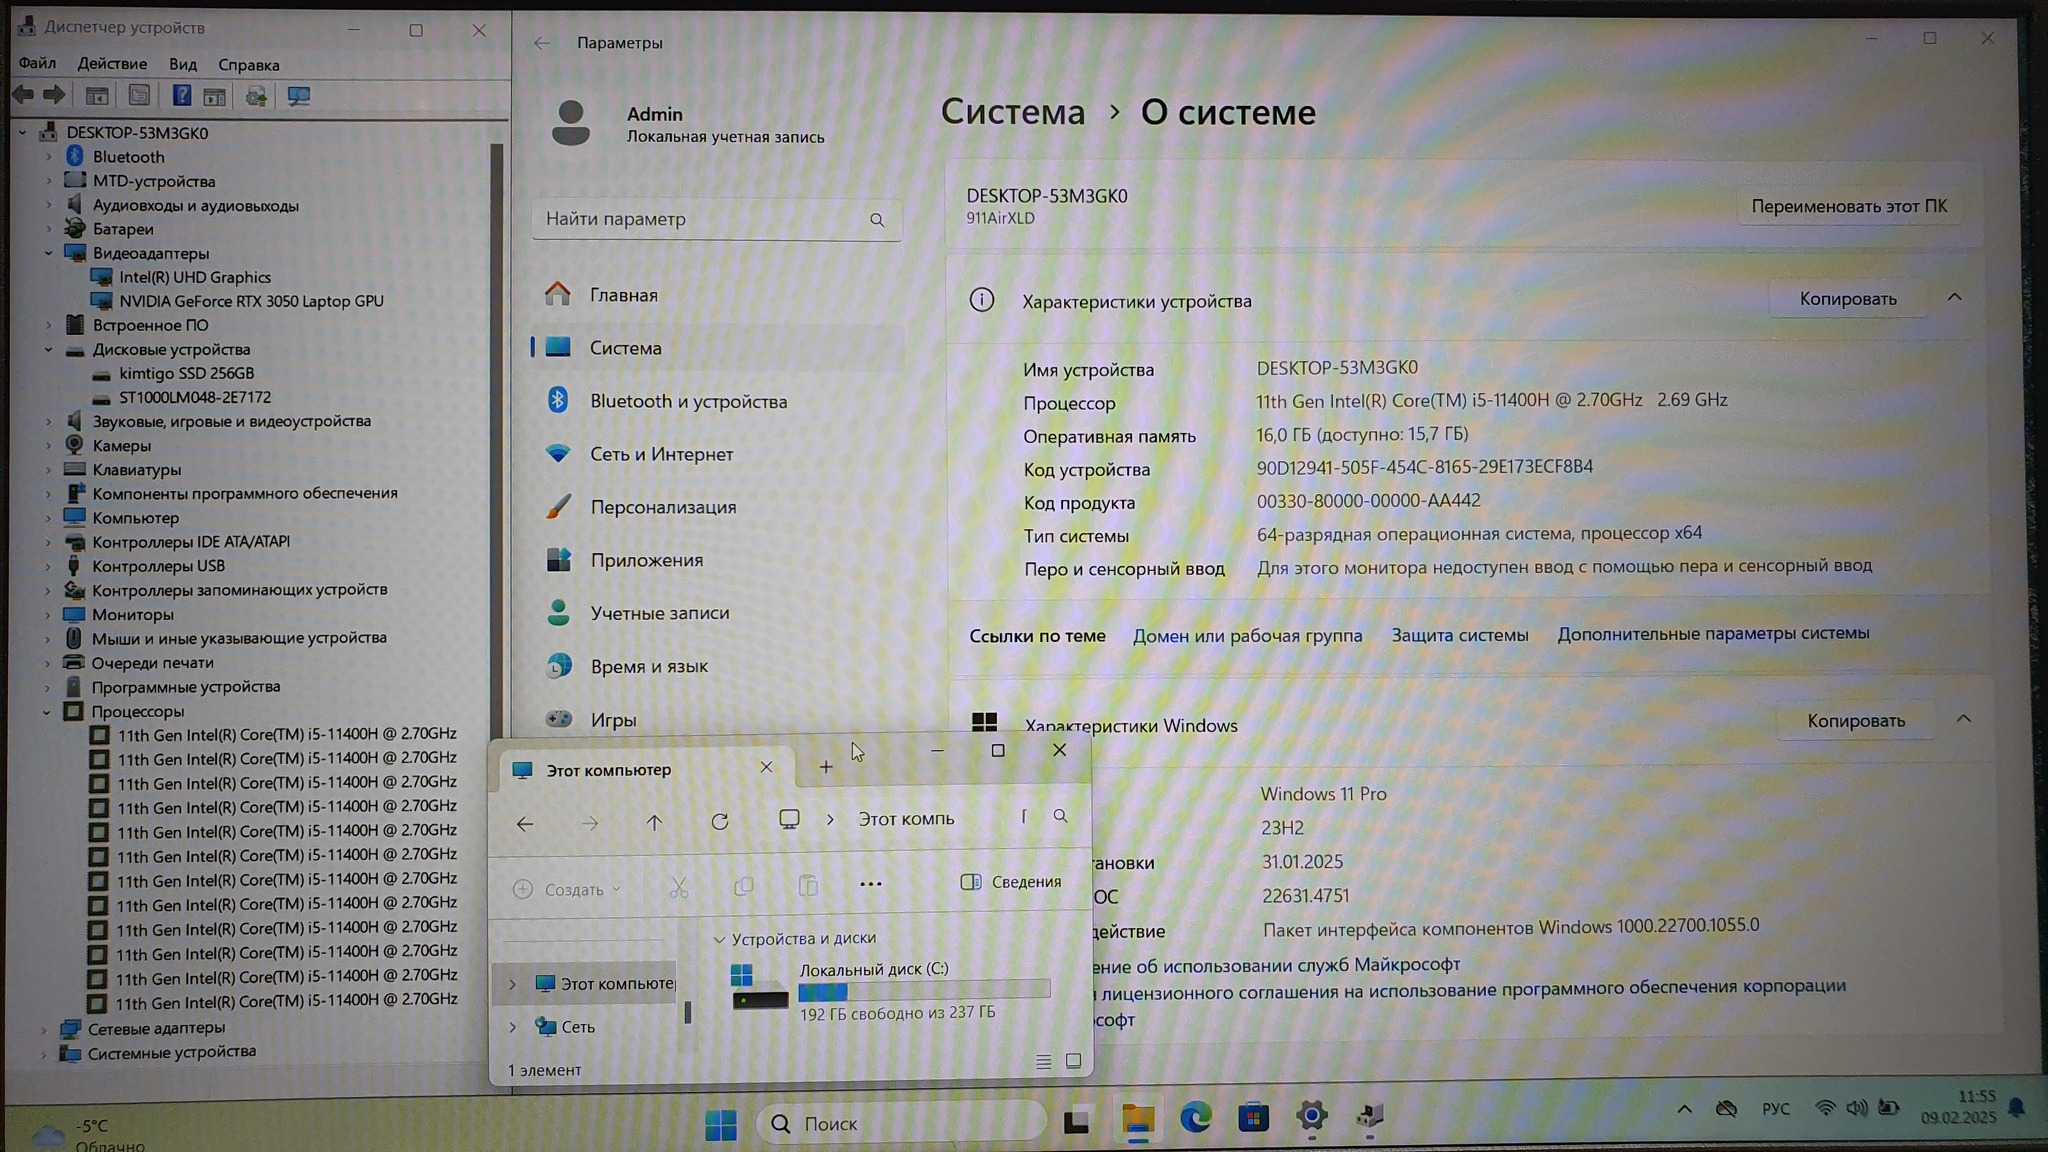This screenshot has width=2048, height=1152.
Task: Expand Bluetooth node in Device Manager
Action: pyautogui.click(x=48, y=157)
